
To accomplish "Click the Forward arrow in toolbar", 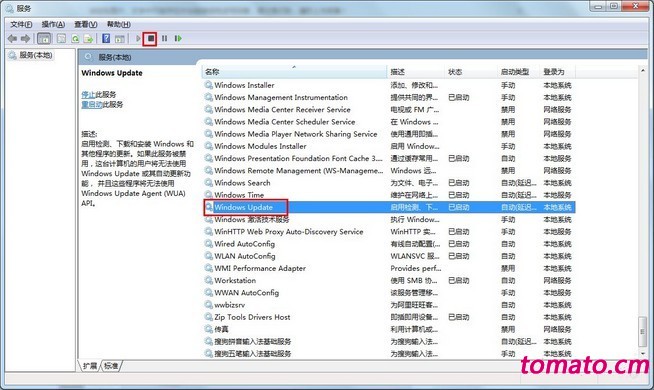I will point(25,39).
